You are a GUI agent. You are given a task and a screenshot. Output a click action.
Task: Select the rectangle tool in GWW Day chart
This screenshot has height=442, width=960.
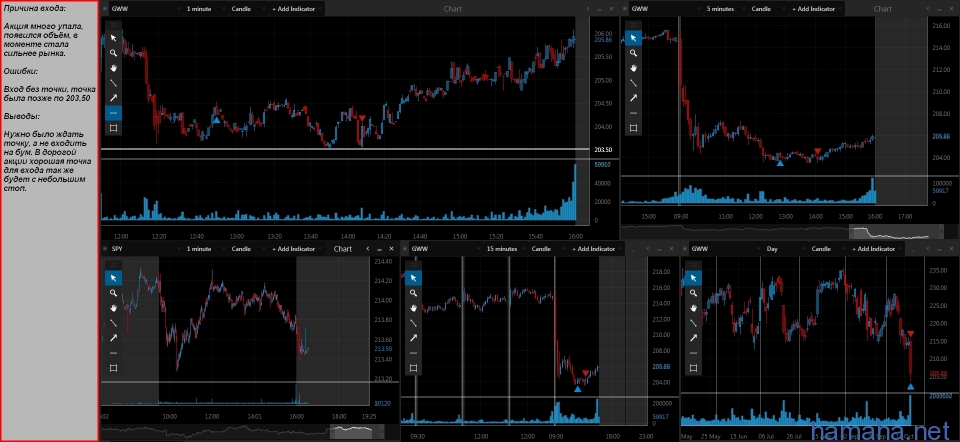pyautogui.click(x=693, y=368)
